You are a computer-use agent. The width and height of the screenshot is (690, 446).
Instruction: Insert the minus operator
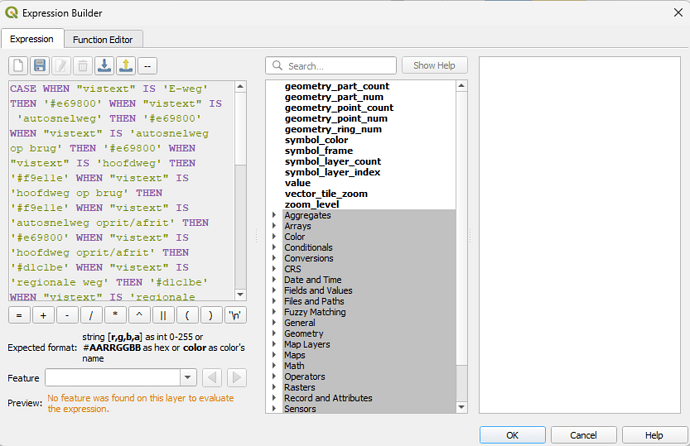[x=67, y=315]
